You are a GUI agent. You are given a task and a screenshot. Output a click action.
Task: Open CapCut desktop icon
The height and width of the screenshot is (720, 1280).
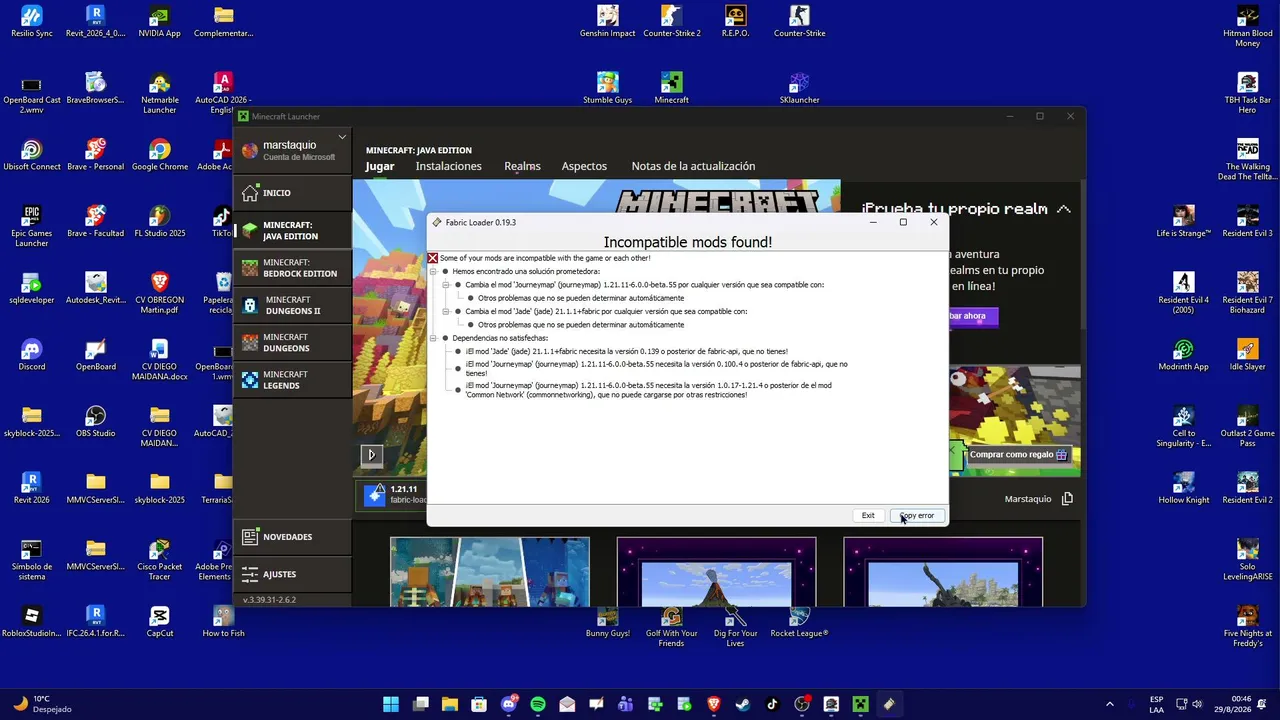[x=160, y=621]
